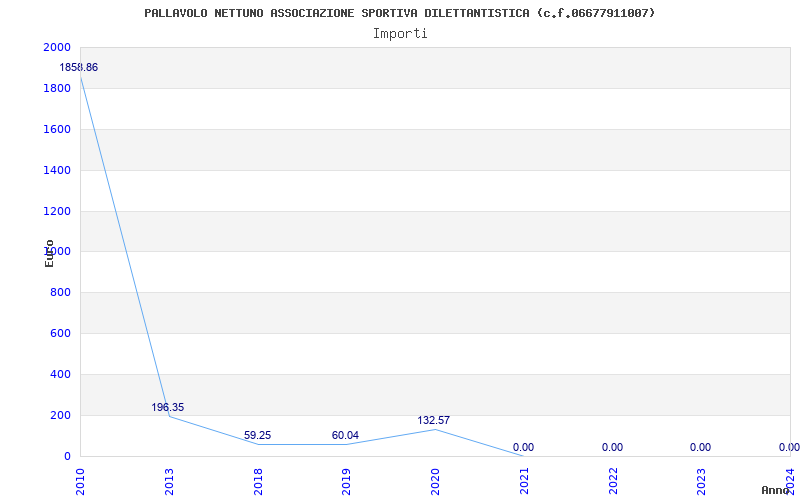Click the 0.00 label above 2022
The image size is (800, 500).
point(612,447)
